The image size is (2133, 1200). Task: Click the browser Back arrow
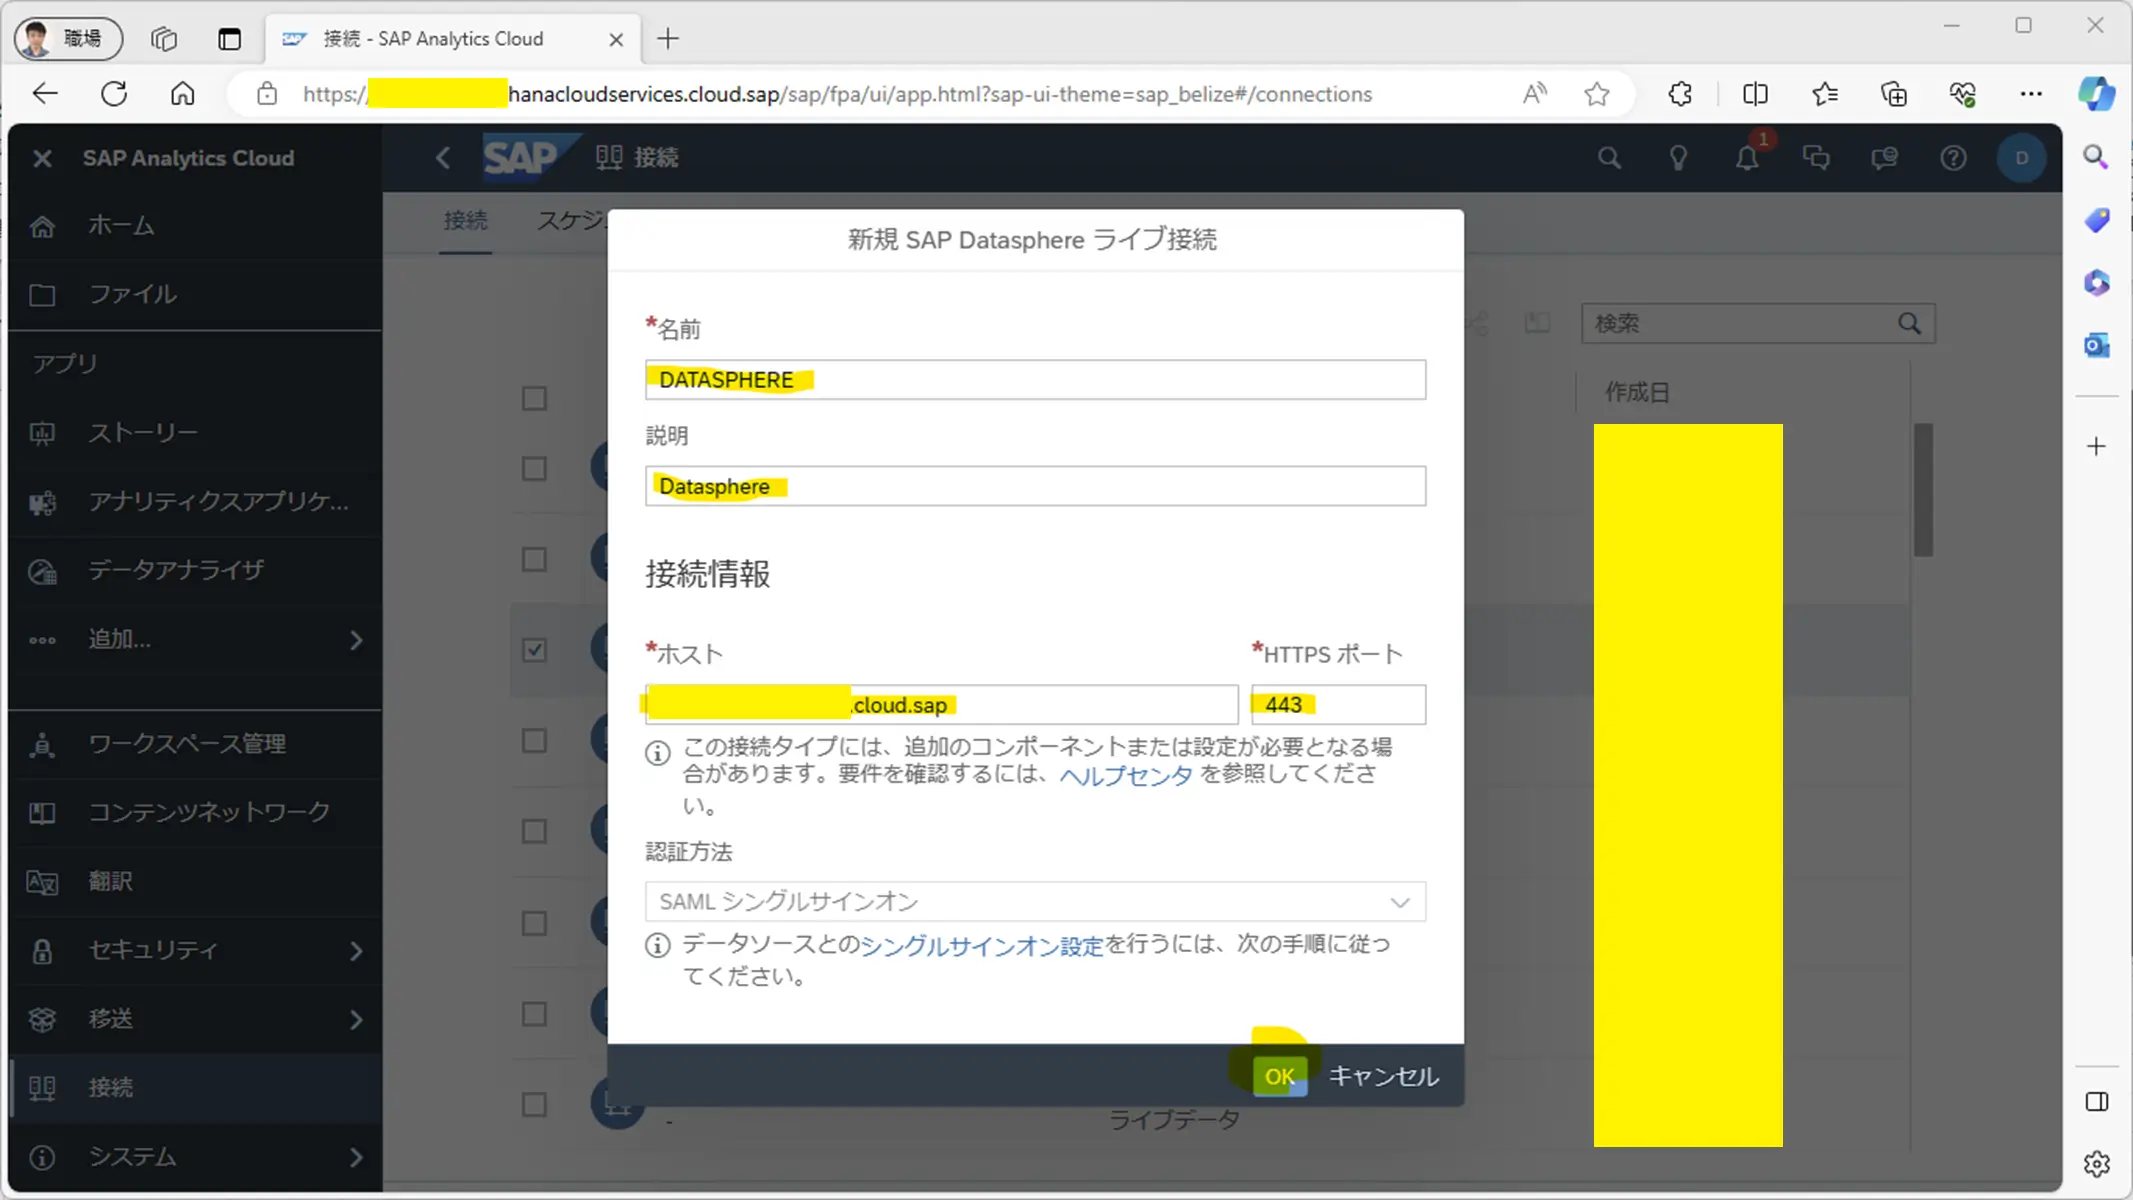click(45, 94)
